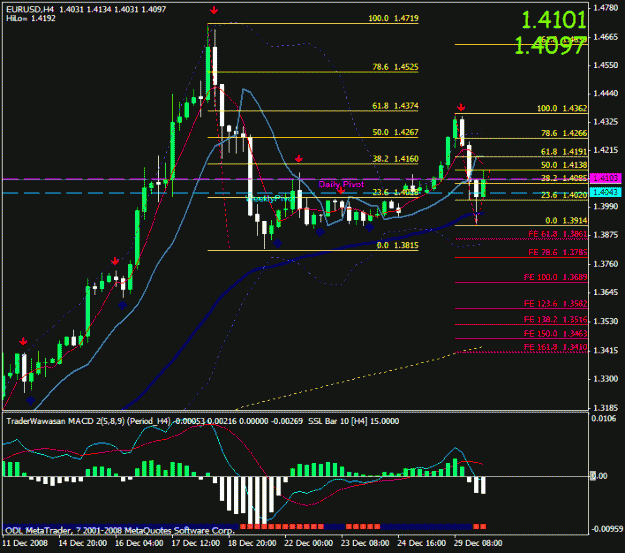
Task: Click the Fibonacci label 38.2 1.4160
Action: click(x=395, y=159)
